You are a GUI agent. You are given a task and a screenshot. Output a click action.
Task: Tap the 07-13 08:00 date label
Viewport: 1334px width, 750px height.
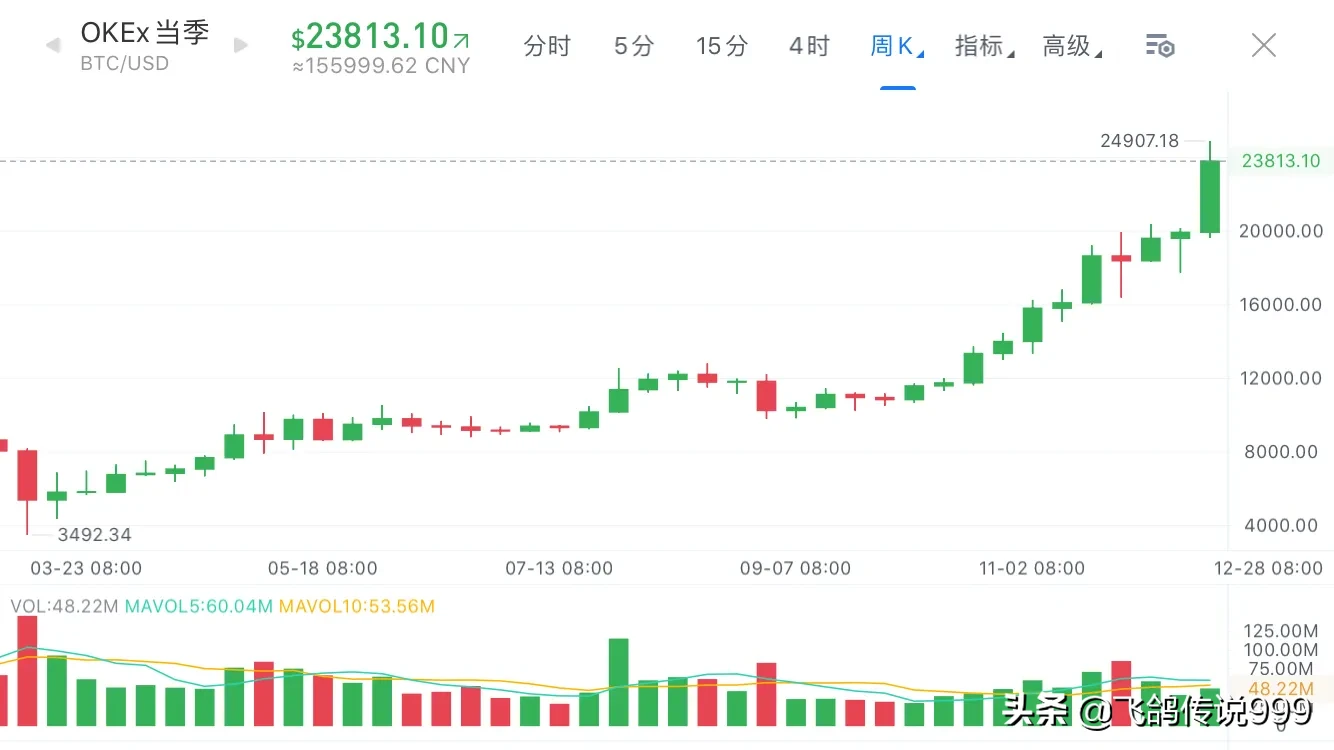click(559, 568)
